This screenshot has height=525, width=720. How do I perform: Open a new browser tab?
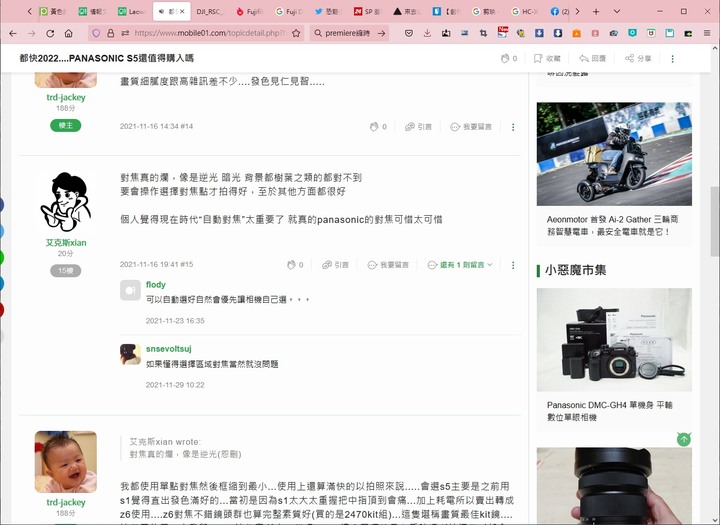[x=596, y=11]
